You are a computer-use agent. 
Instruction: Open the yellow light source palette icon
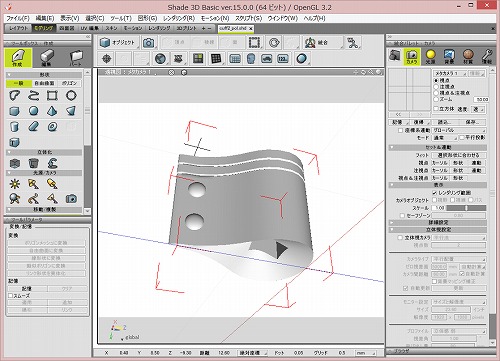pos(430,56)
